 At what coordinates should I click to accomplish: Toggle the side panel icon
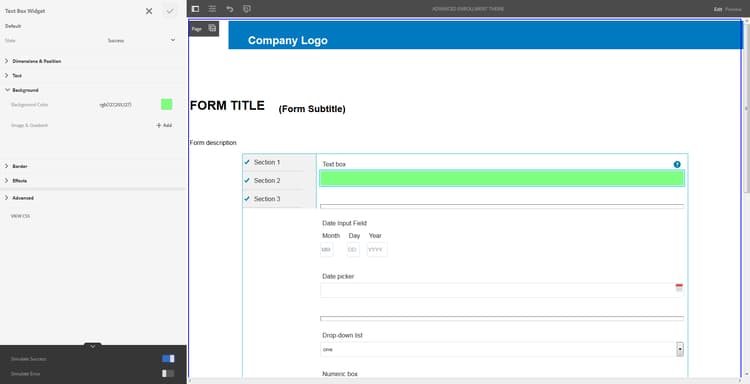195,9
